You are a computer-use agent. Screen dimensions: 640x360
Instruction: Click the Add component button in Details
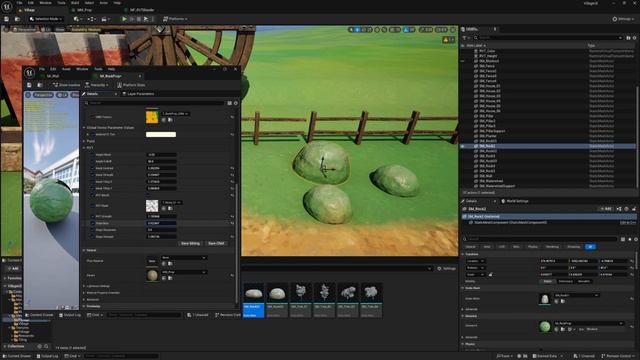(606, 209)
